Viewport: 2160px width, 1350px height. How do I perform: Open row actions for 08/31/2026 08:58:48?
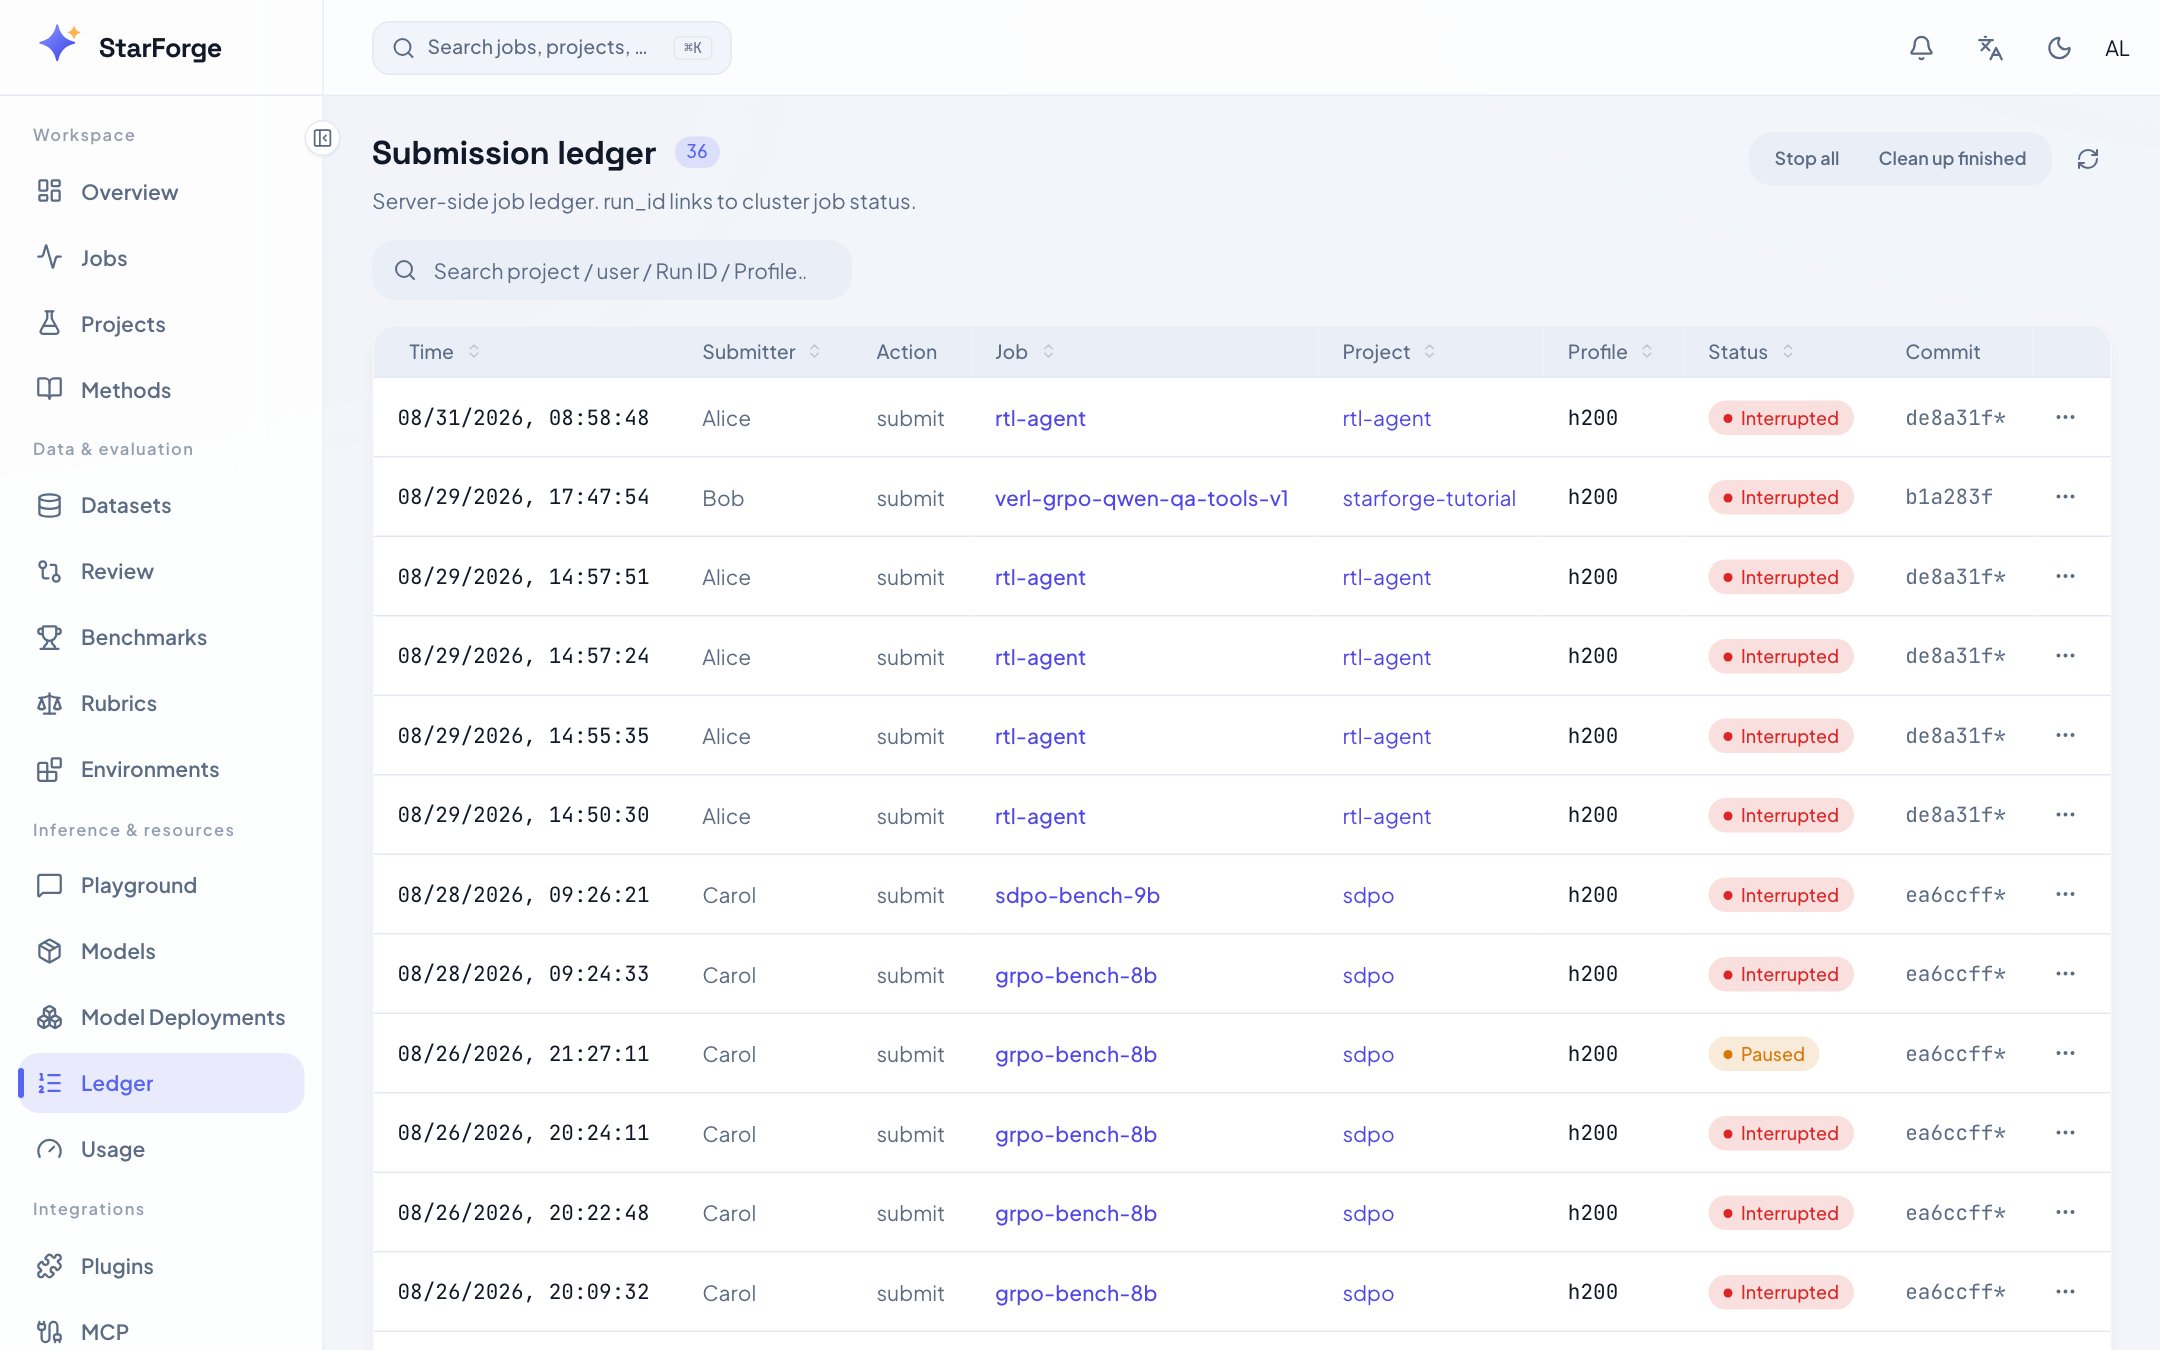coord(2065,417)
